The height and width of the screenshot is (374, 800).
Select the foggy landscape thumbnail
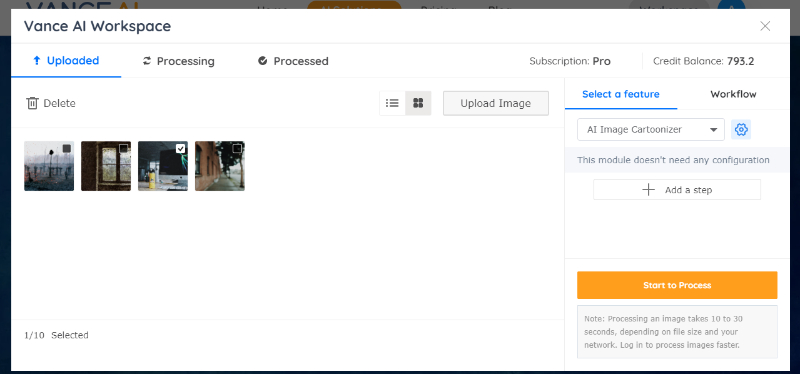click(x=49, y=166)
